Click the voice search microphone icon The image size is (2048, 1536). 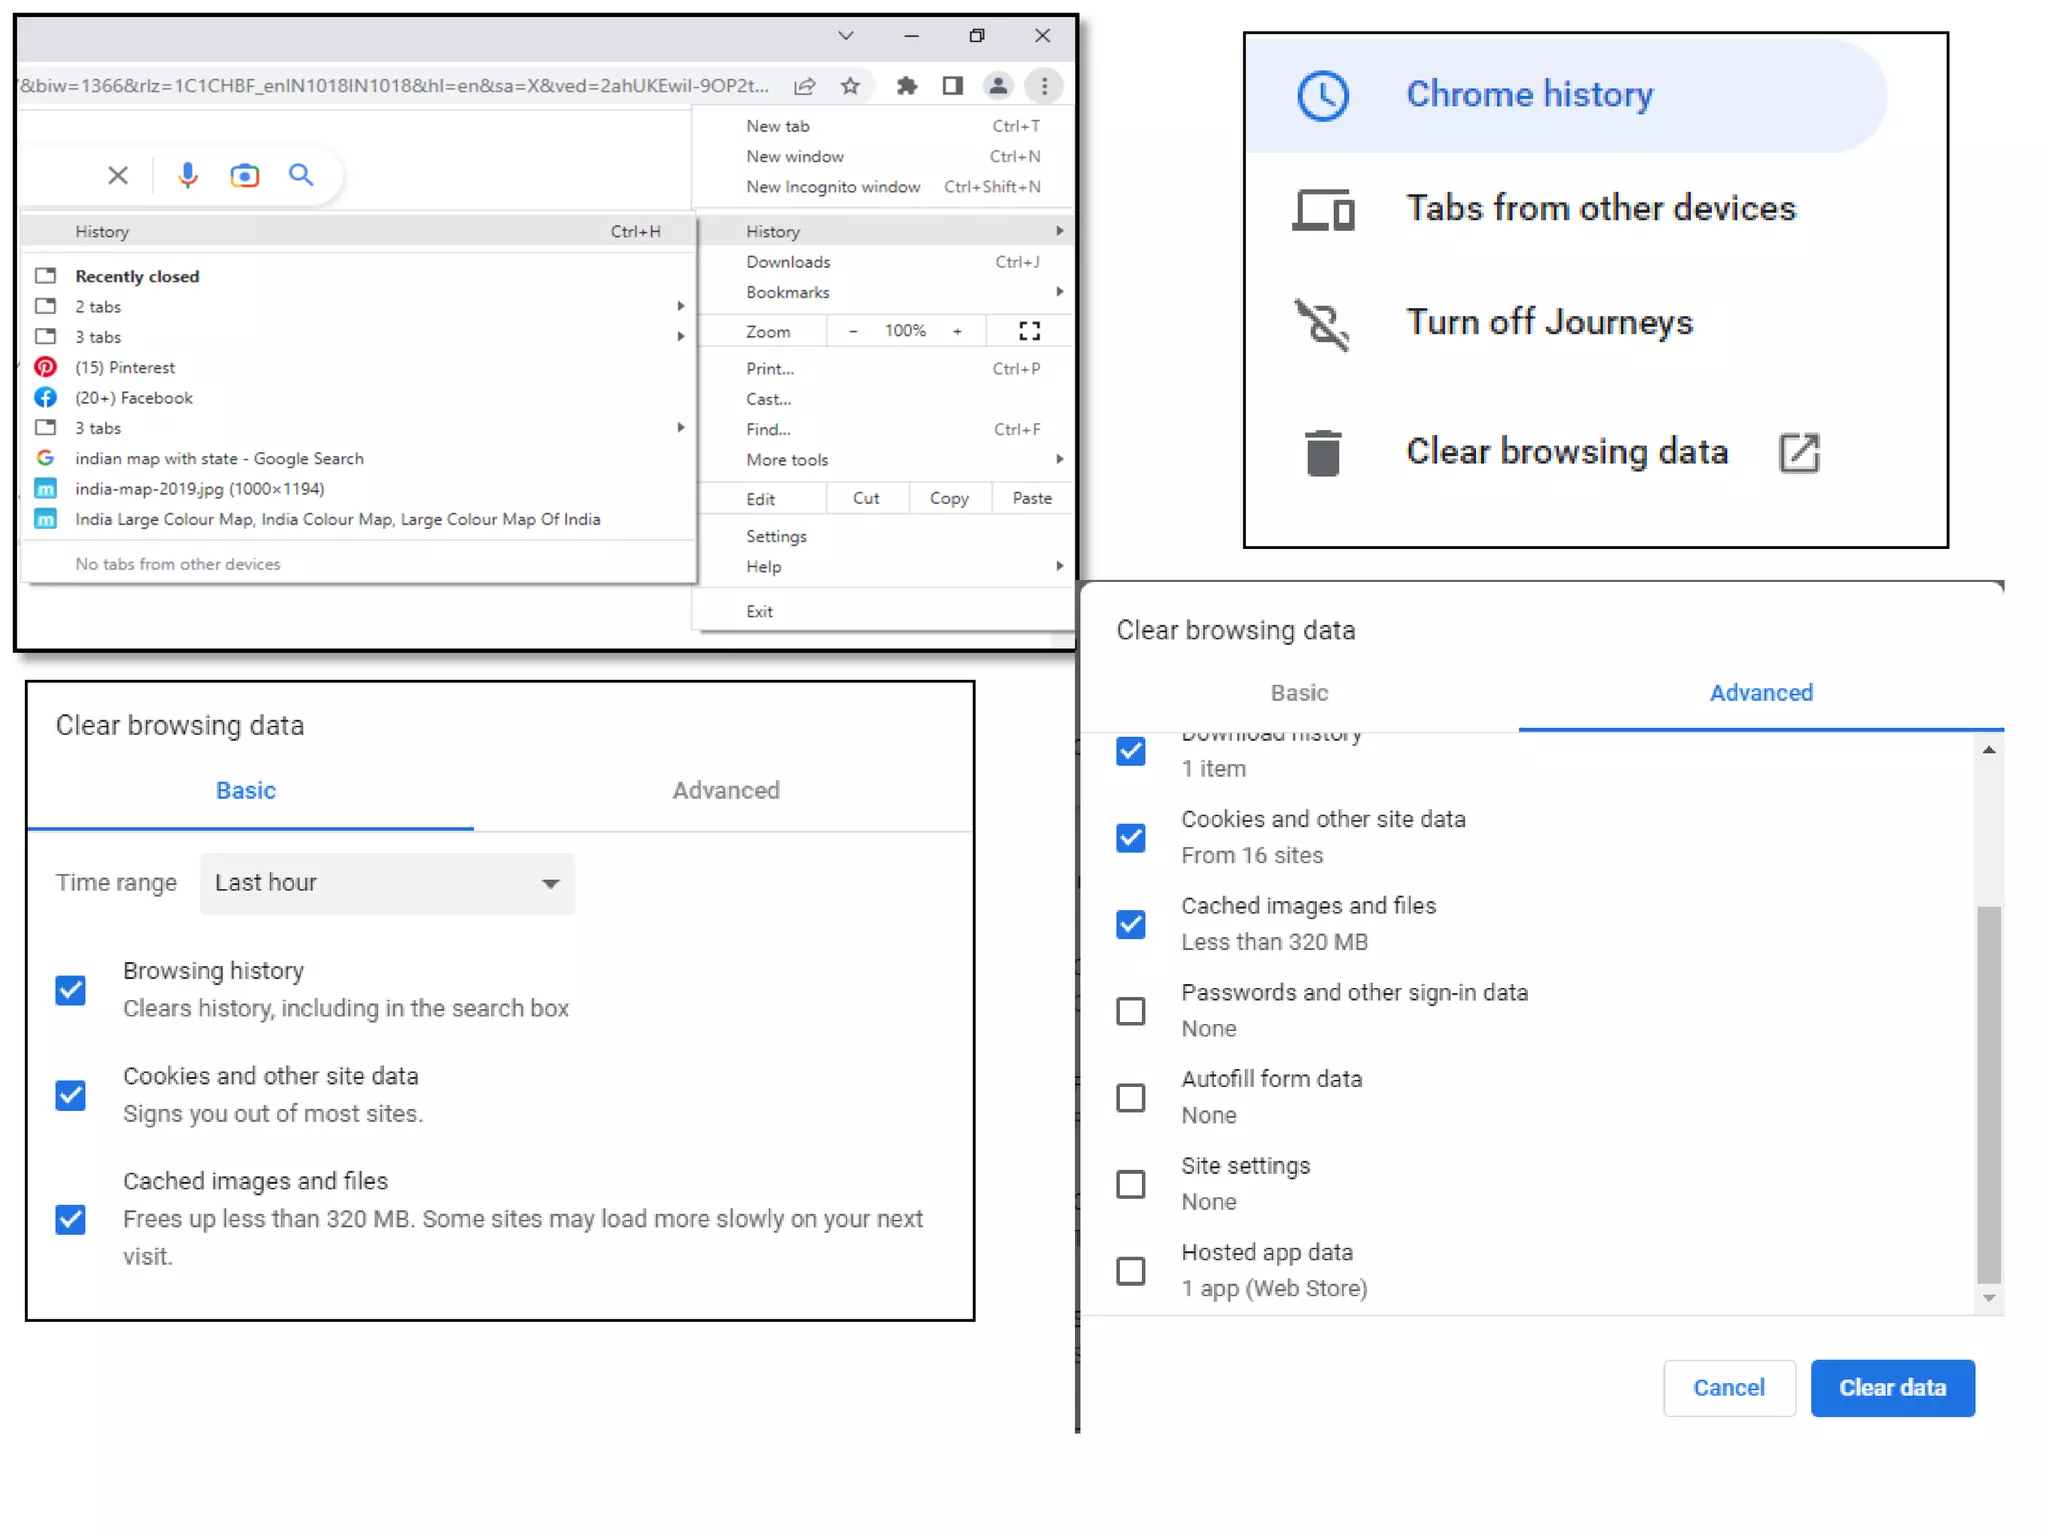click(187, 175)
